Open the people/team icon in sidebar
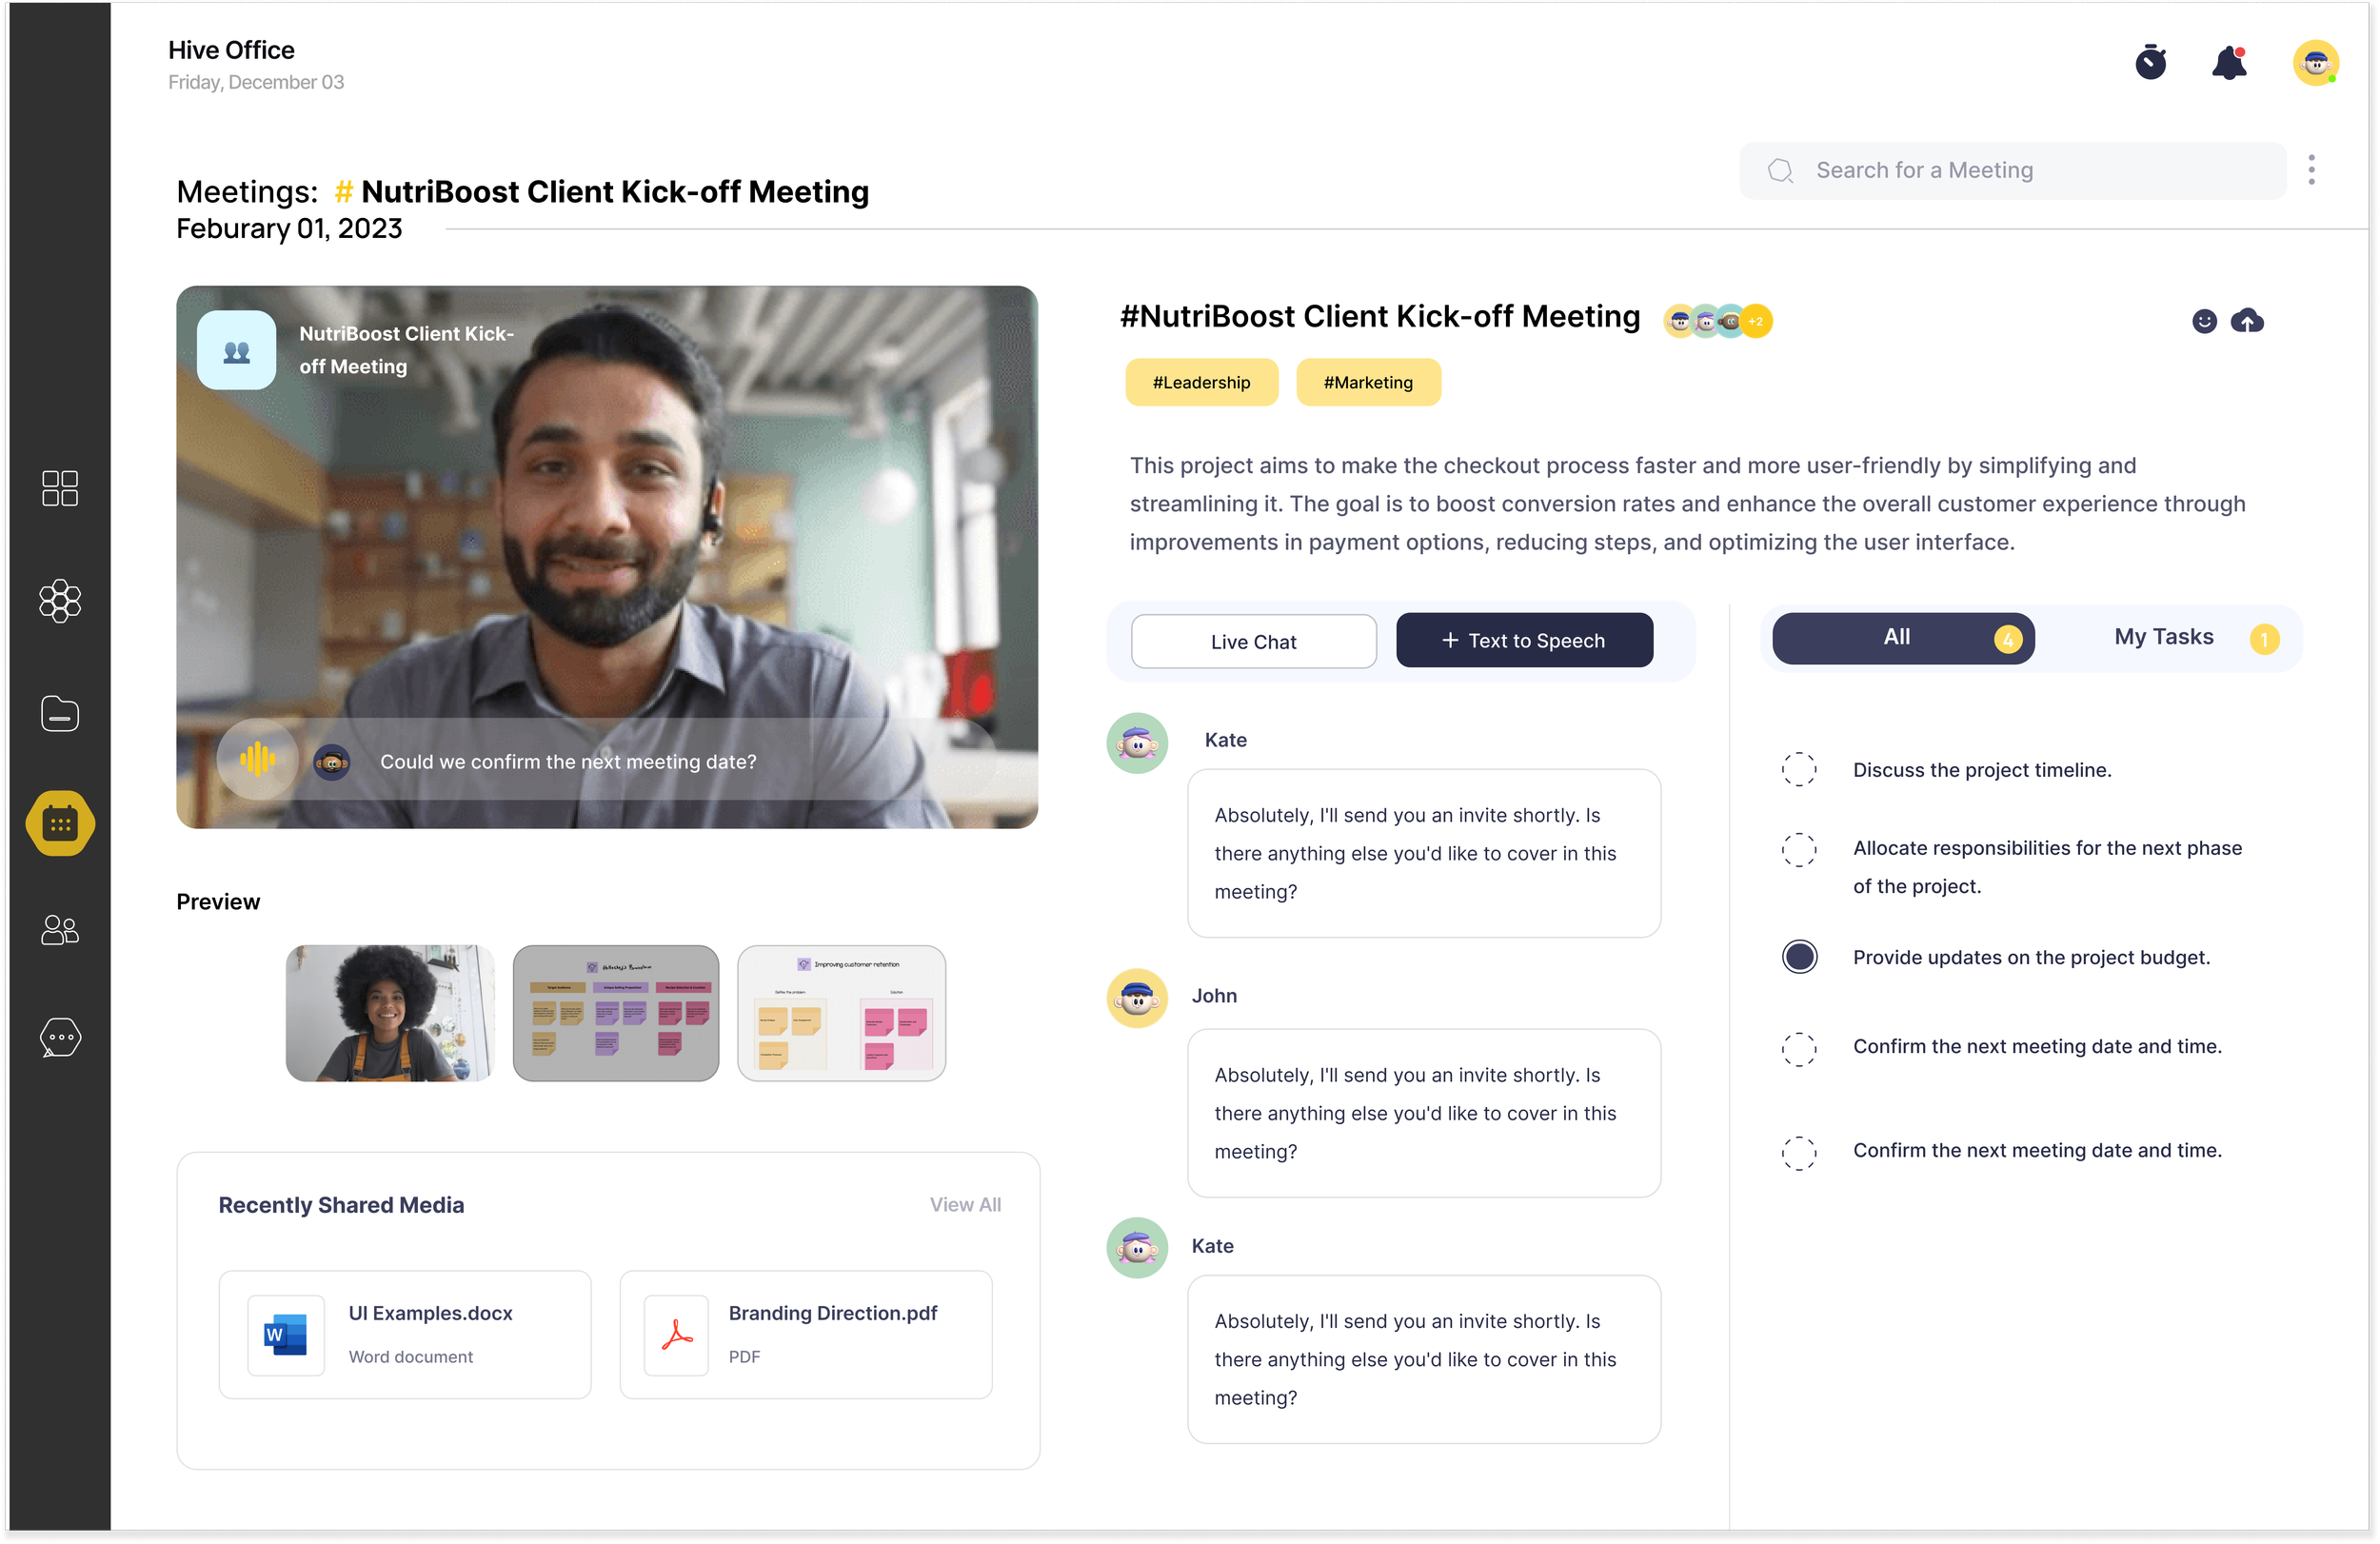 pos(60,930)
